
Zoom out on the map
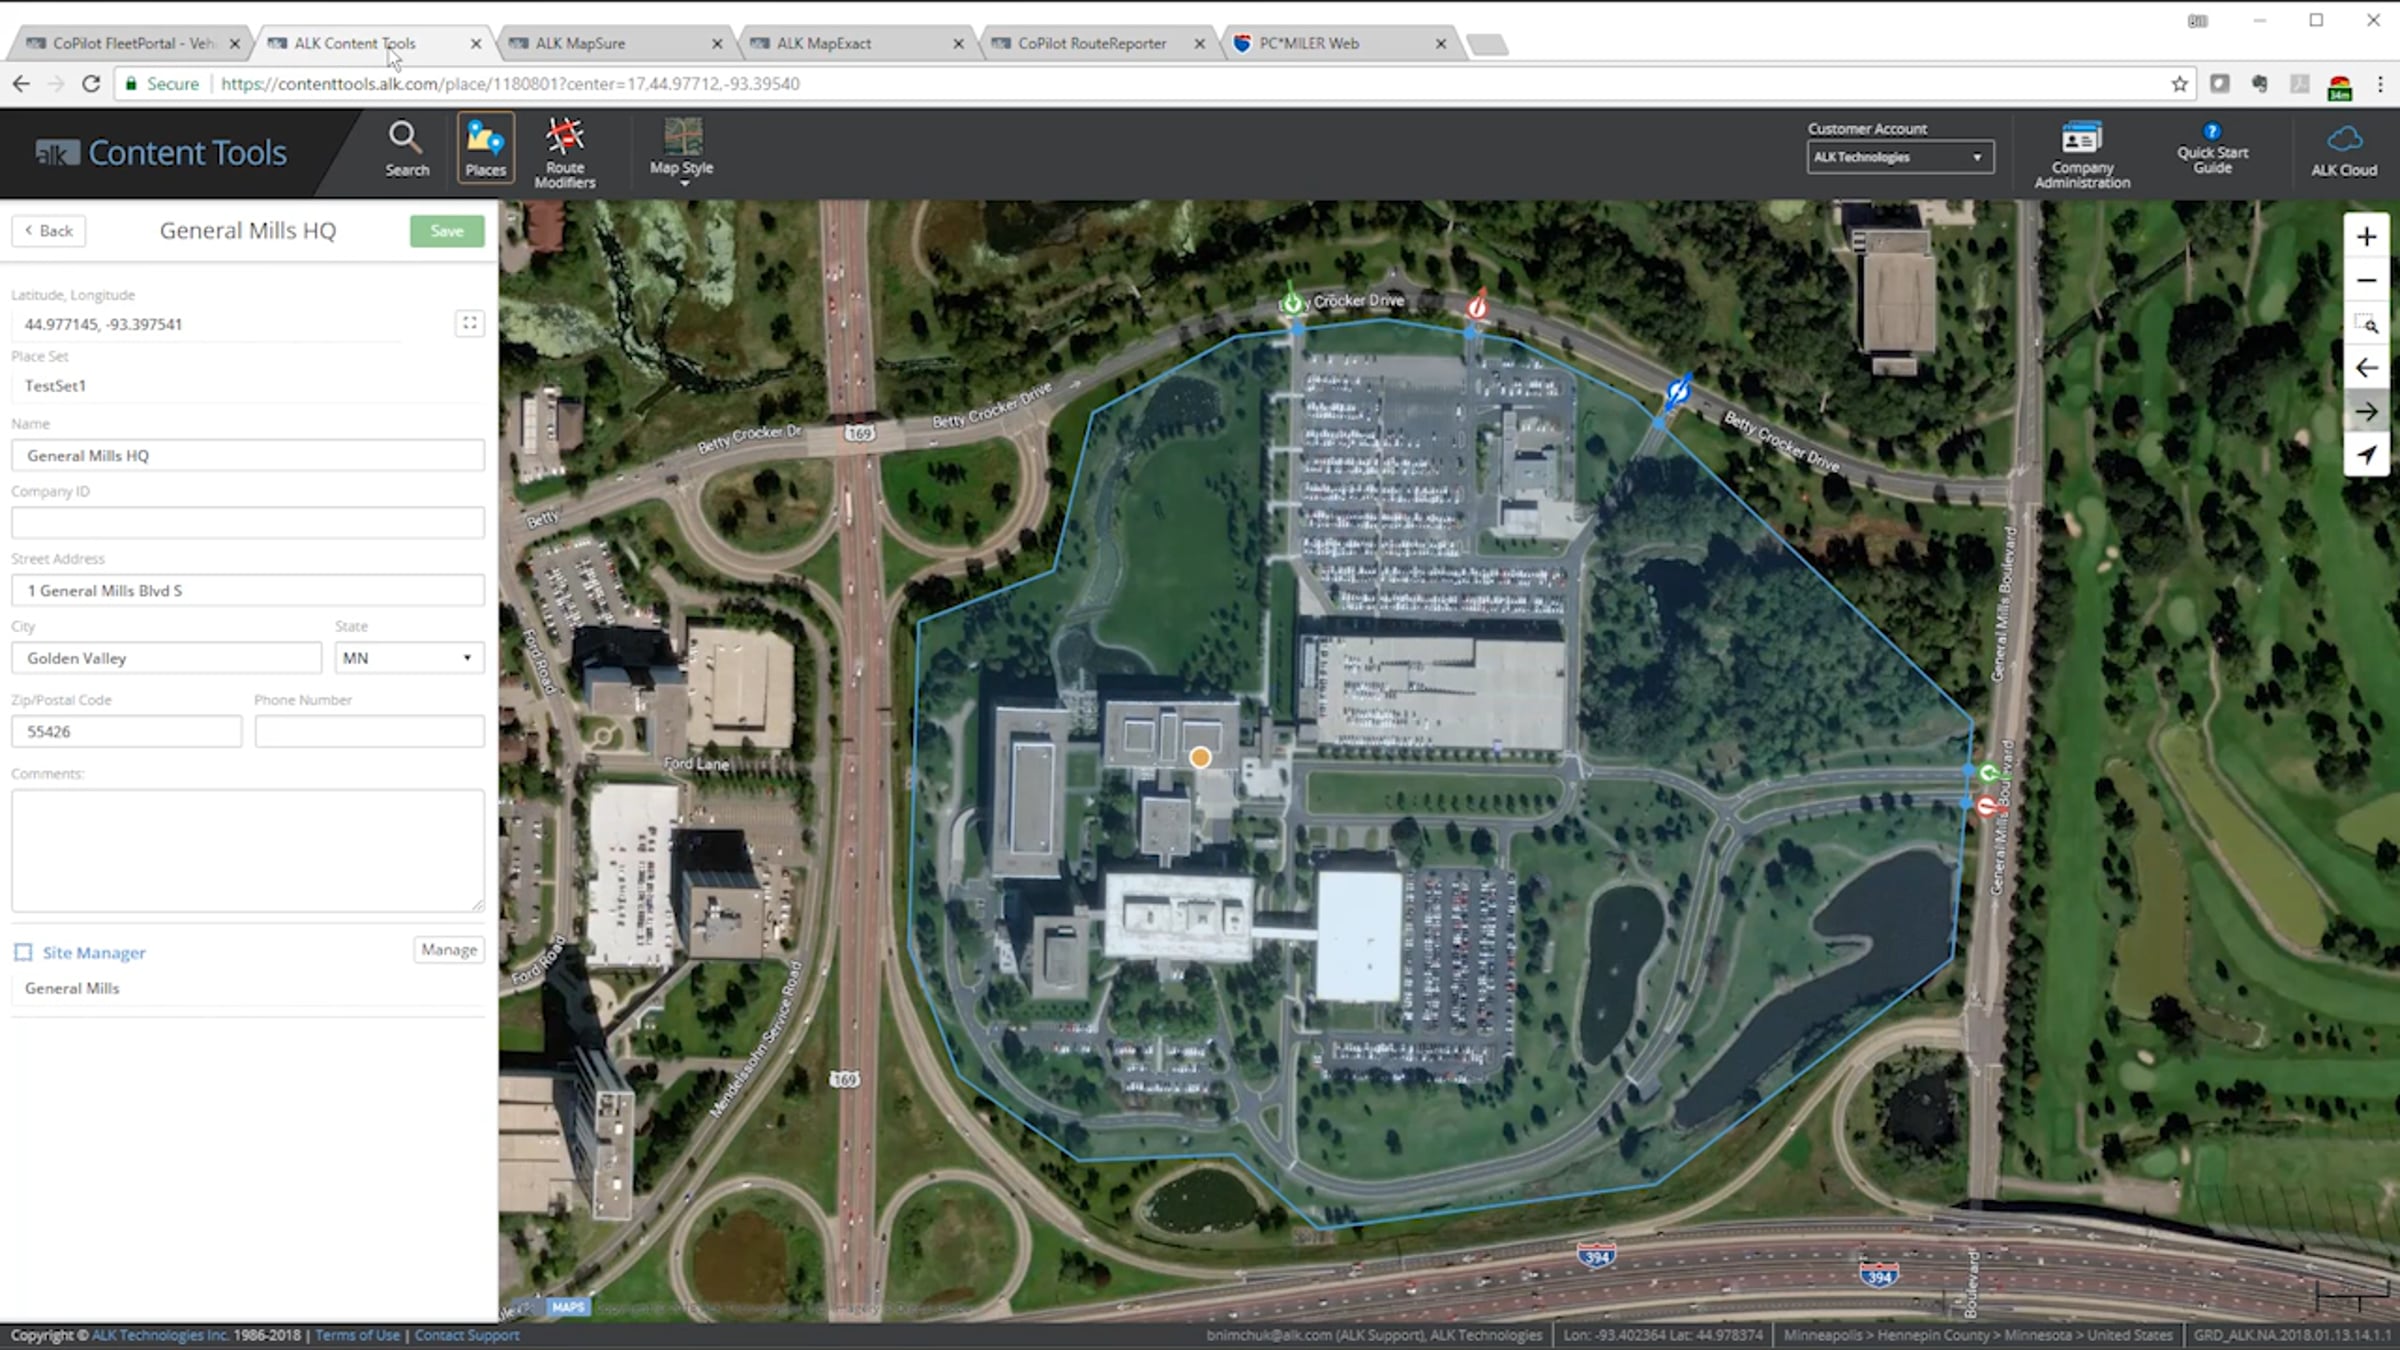[x=2366, y=281]
